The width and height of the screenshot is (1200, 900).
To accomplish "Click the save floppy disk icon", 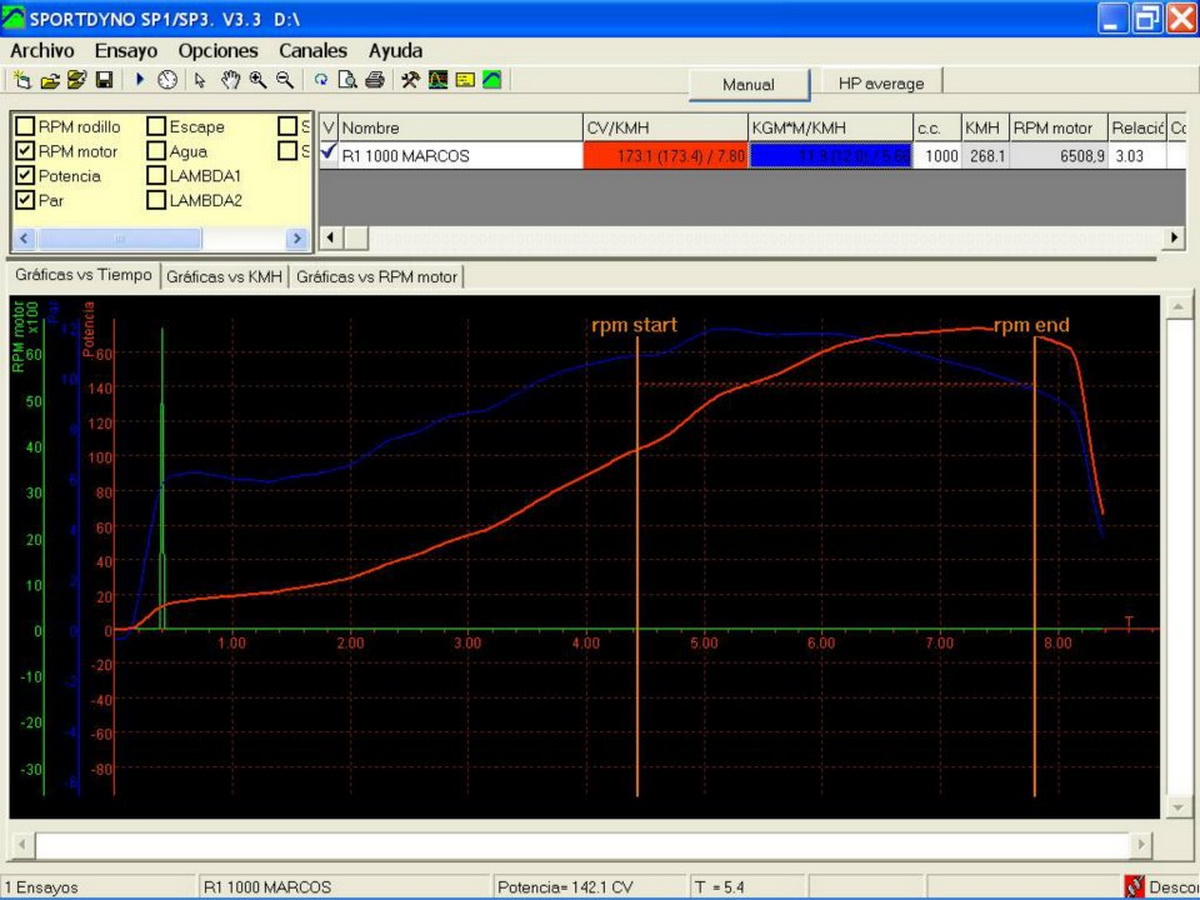I will click(x=104, y=80).
